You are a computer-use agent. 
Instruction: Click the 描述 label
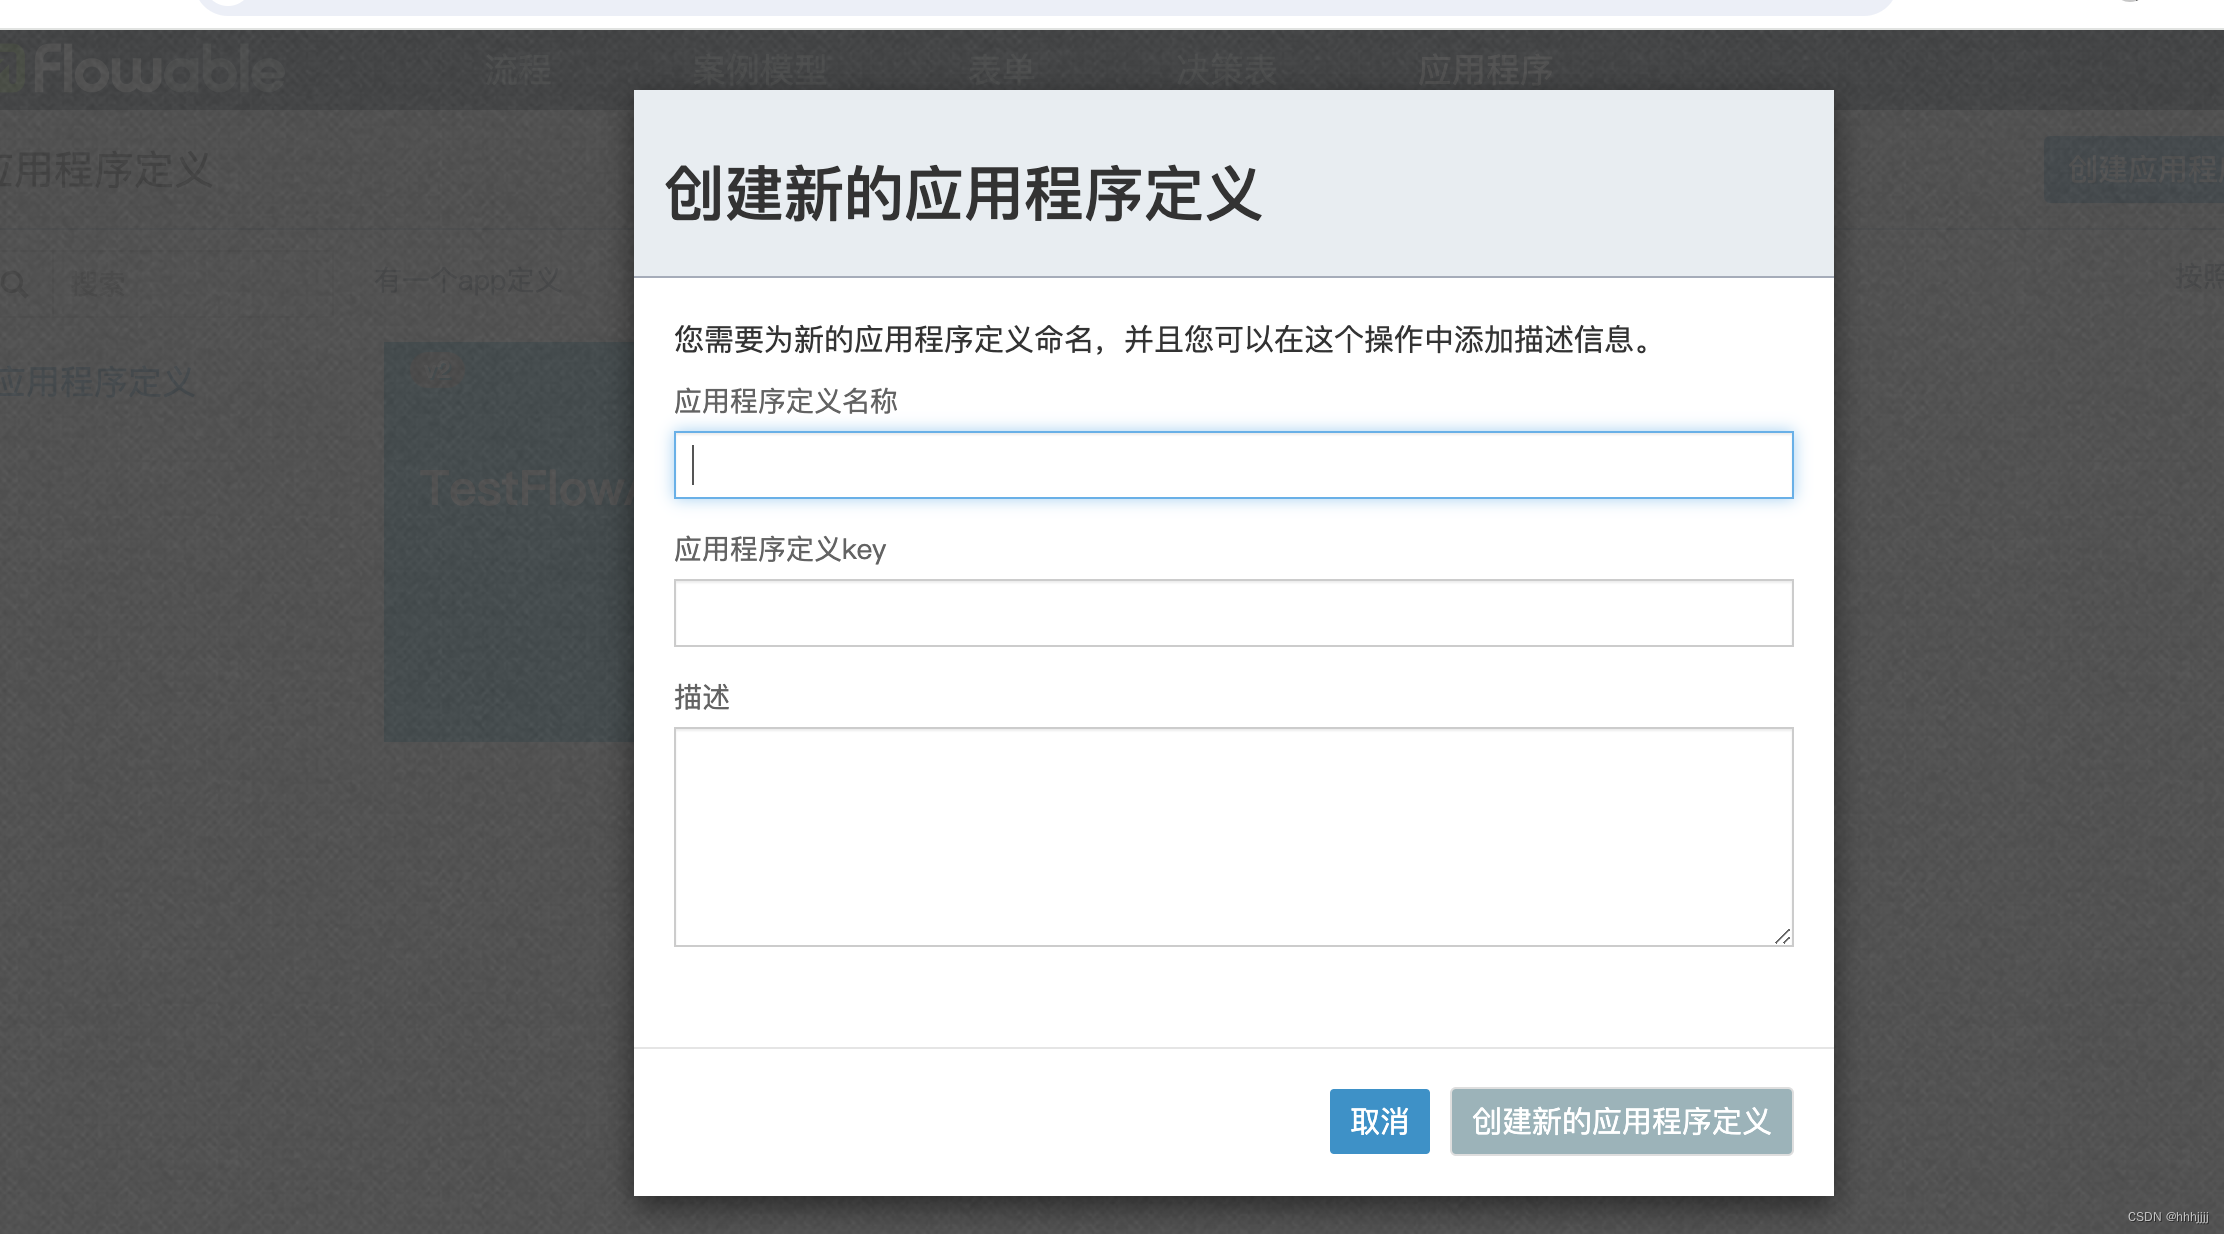click(702, 697)
